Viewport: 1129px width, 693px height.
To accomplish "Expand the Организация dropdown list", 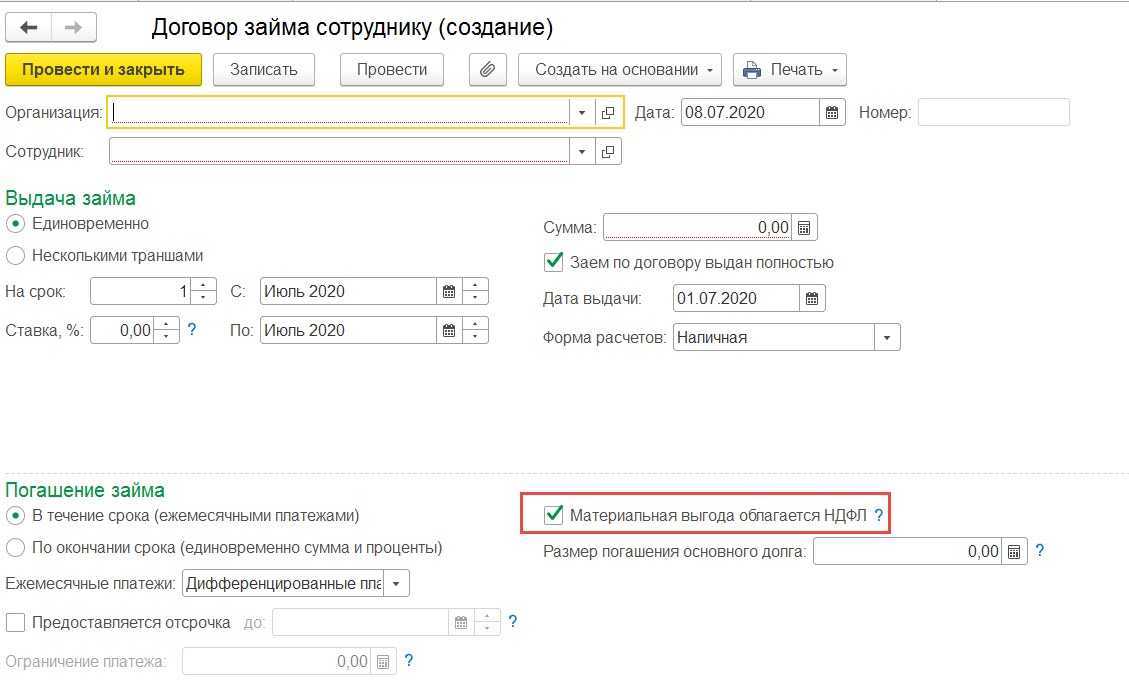I will (582, 112).
